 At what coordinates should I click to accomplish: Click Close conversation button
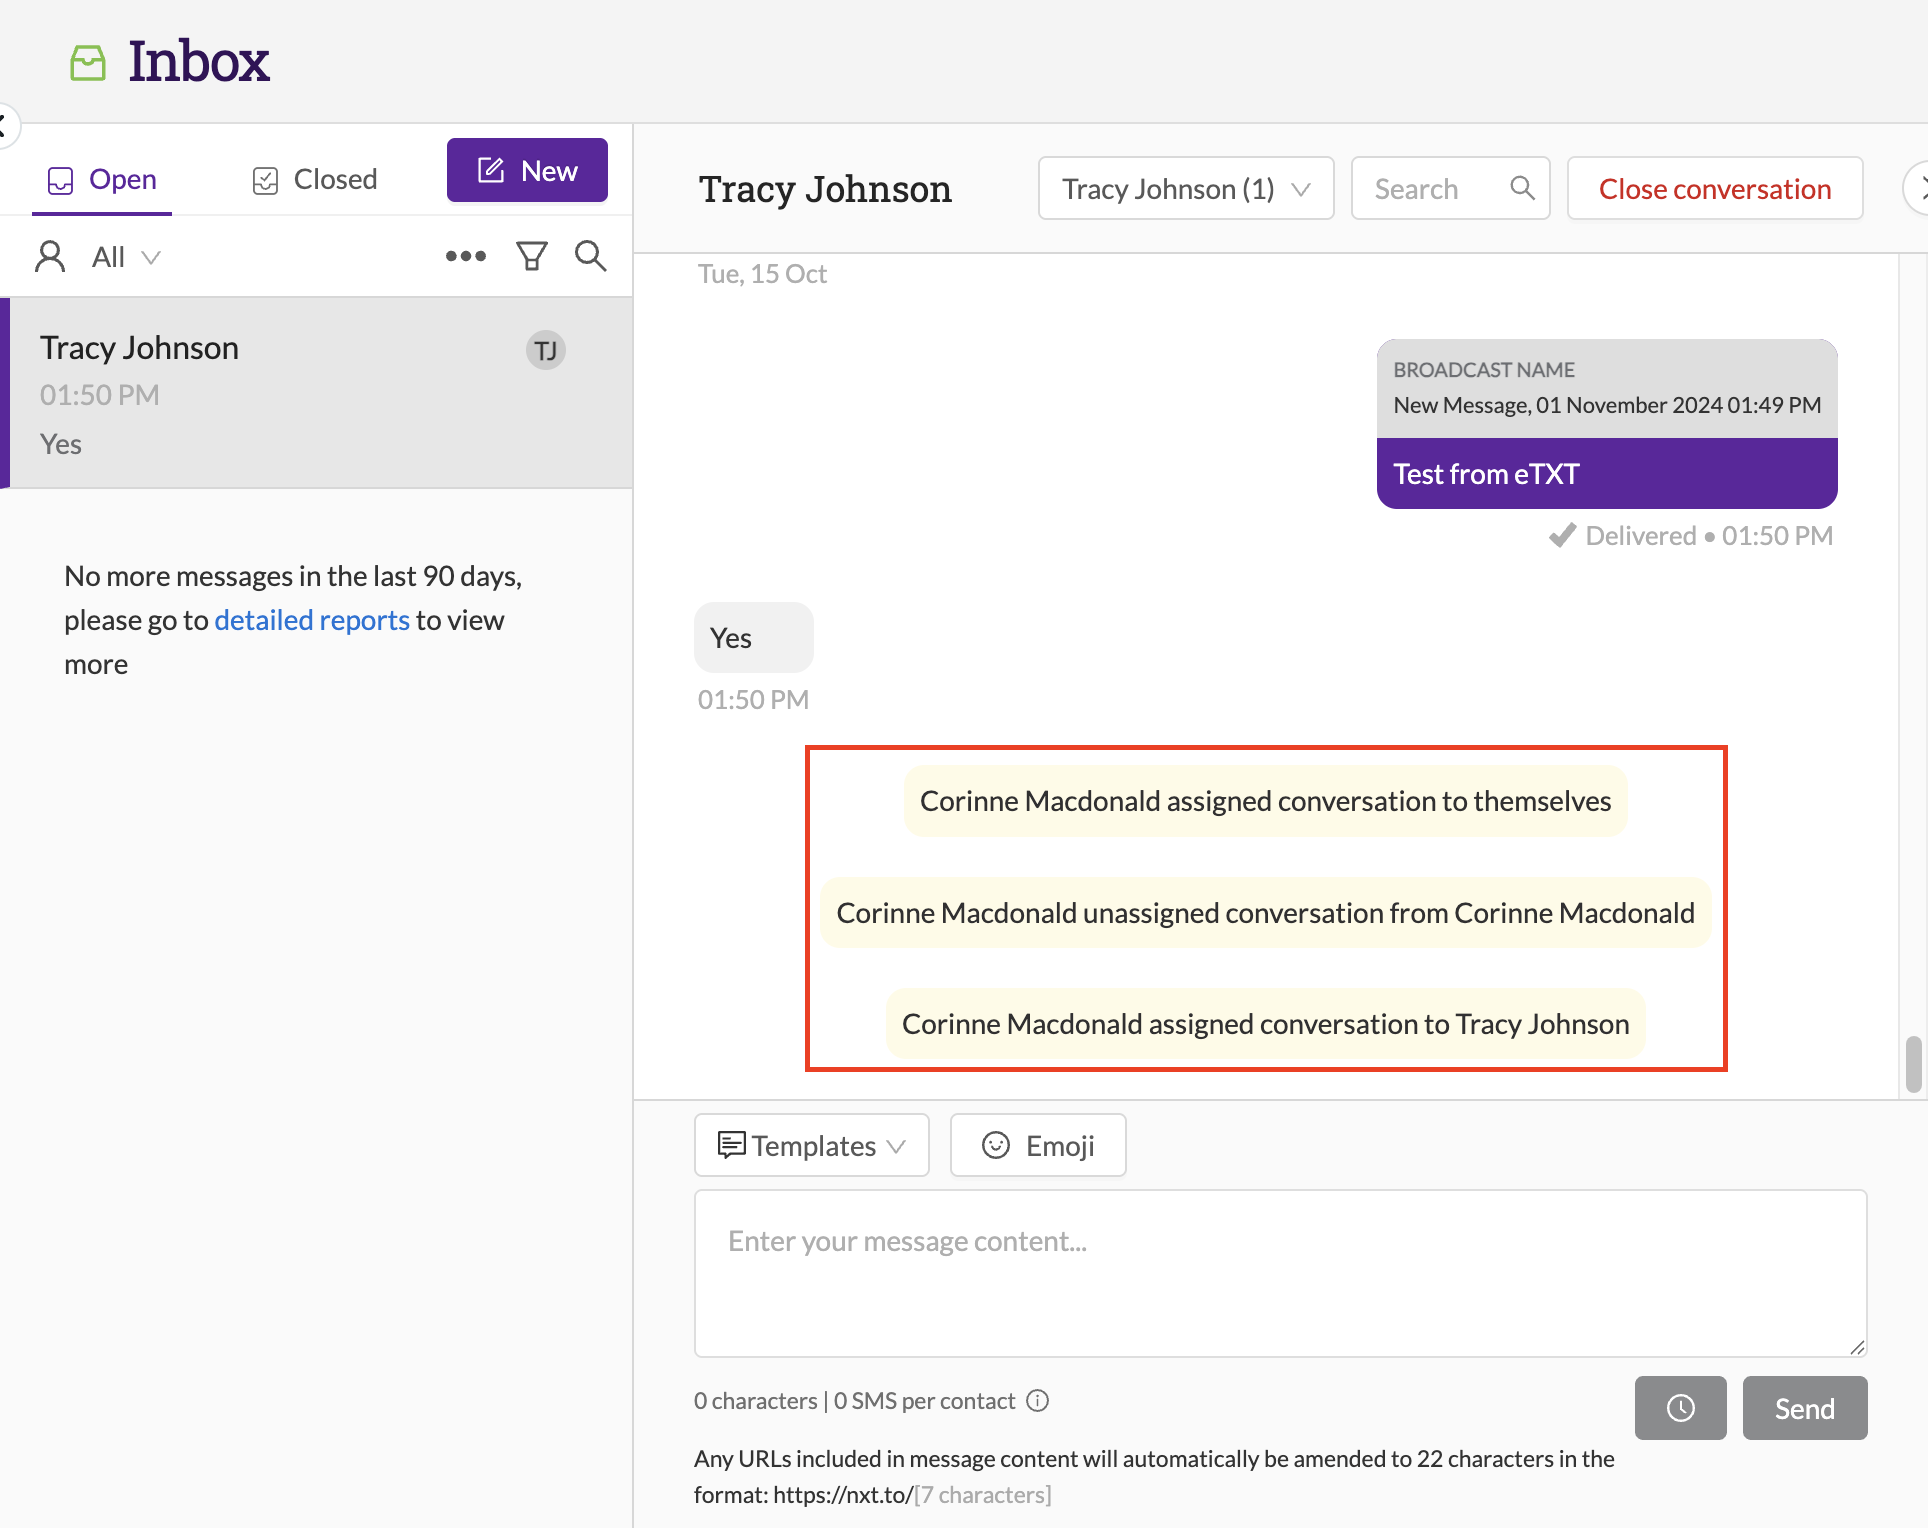[1715, 188]
